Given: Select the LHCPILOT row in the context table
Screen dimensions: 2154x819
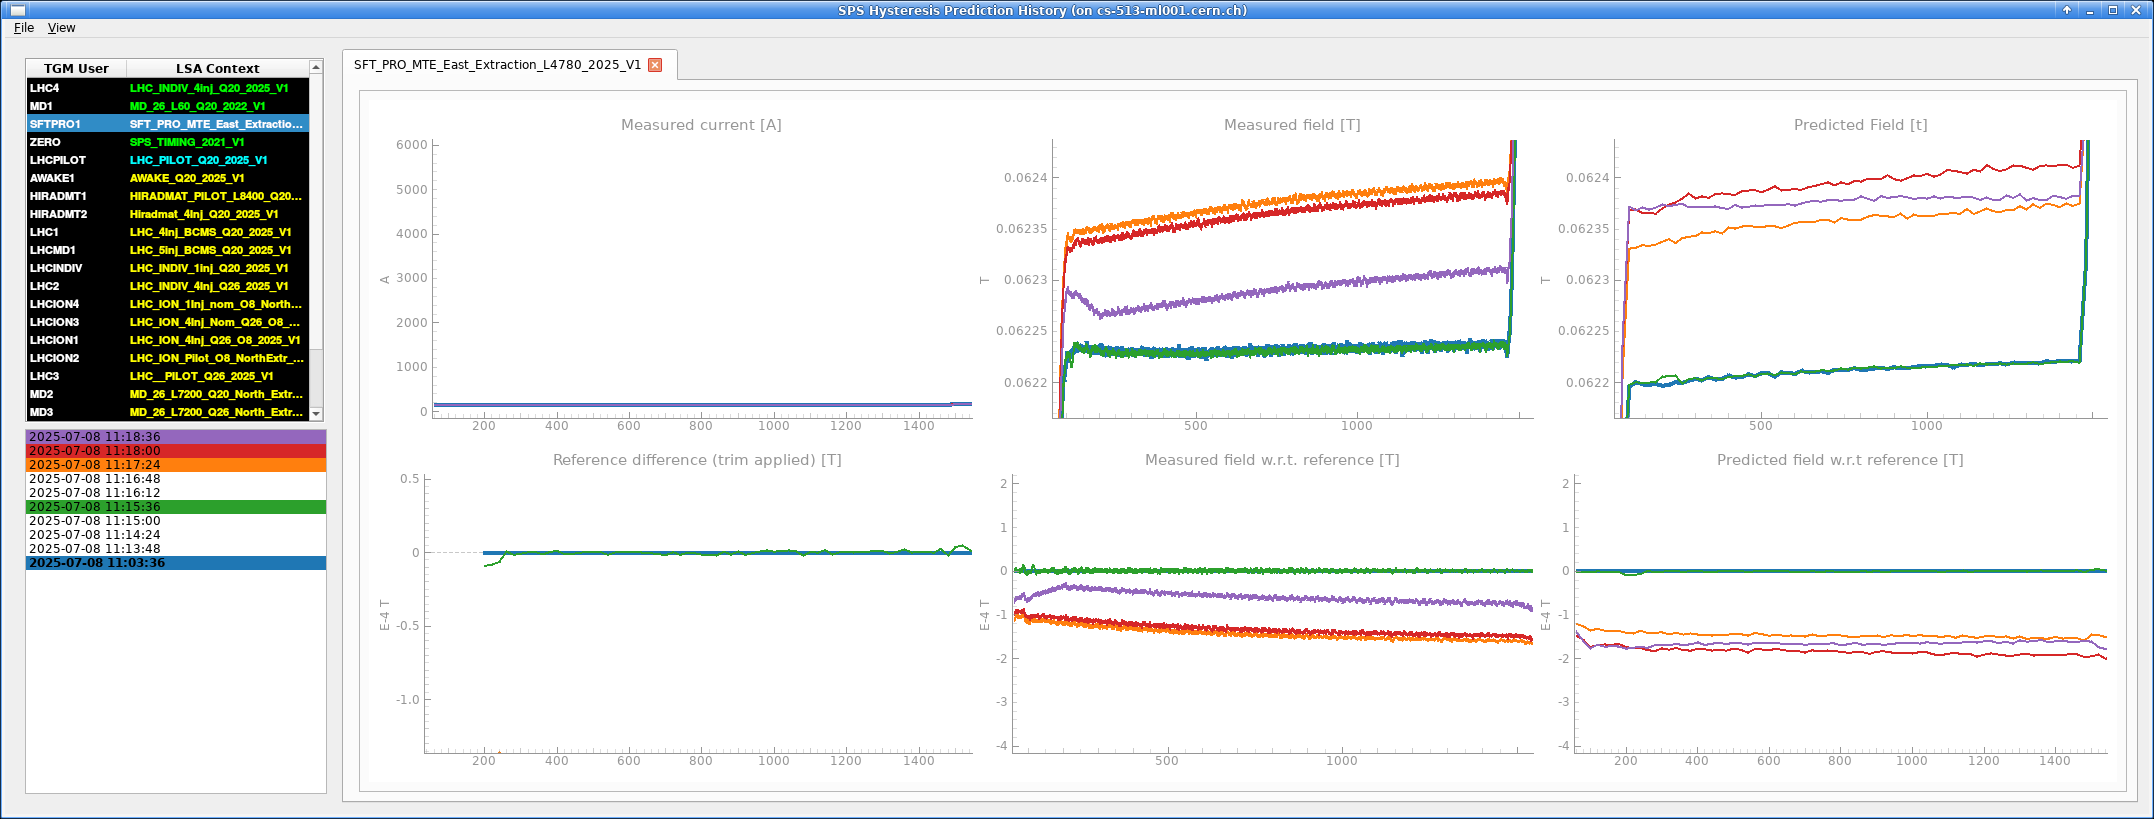Looking at the screenshot, I should tap(58, 160).
